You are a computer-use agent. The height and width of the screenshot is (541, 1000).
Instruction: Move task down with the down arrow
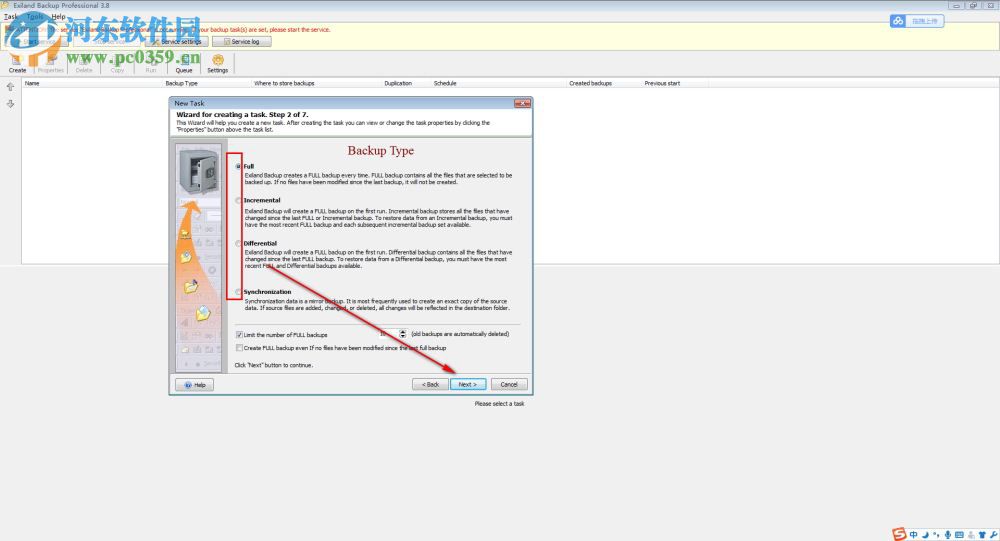click(x=10, y=103)
